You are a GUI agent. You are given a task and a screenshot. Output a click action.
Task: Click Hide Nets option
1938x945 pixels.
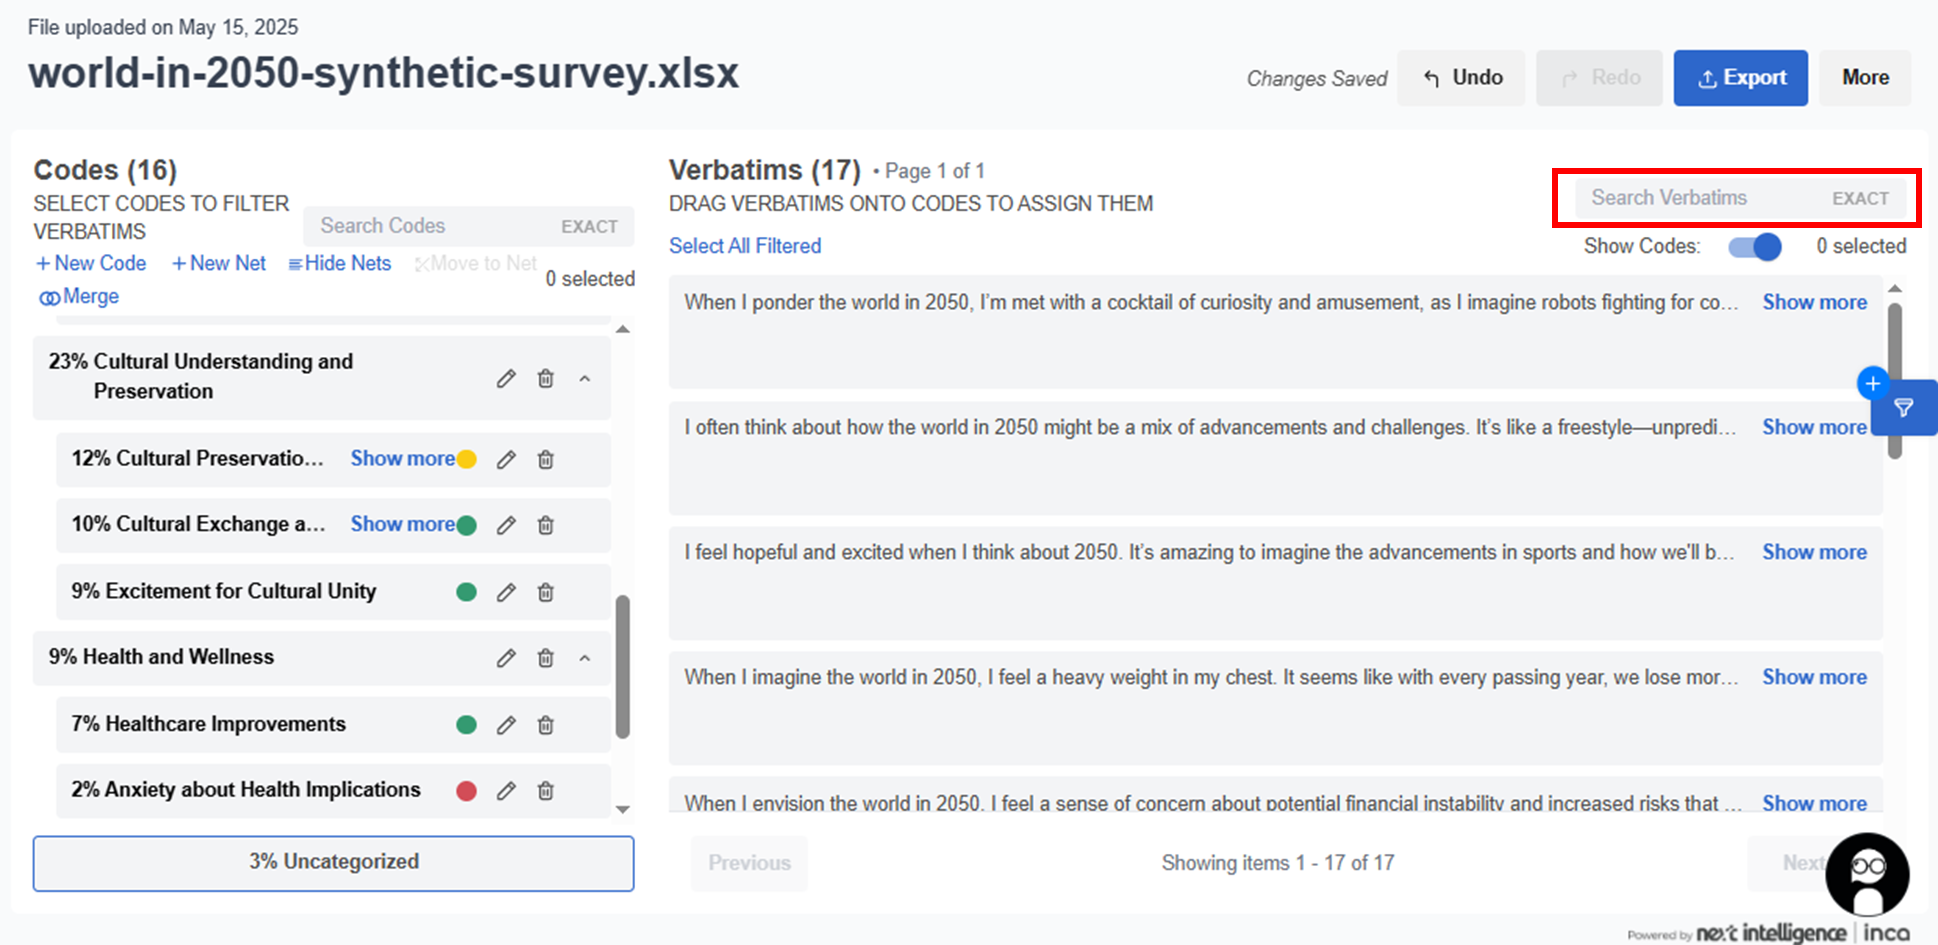tap(340, 263)
